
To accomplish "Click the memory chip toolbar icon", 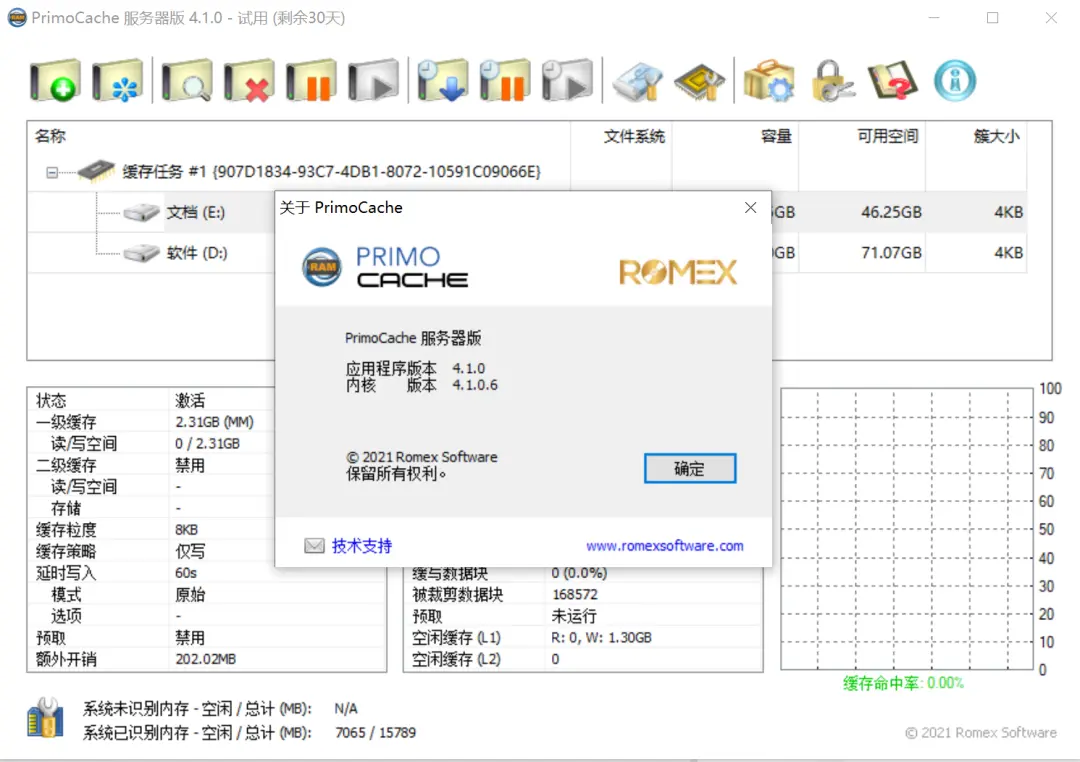I will [x=699, y=80].
